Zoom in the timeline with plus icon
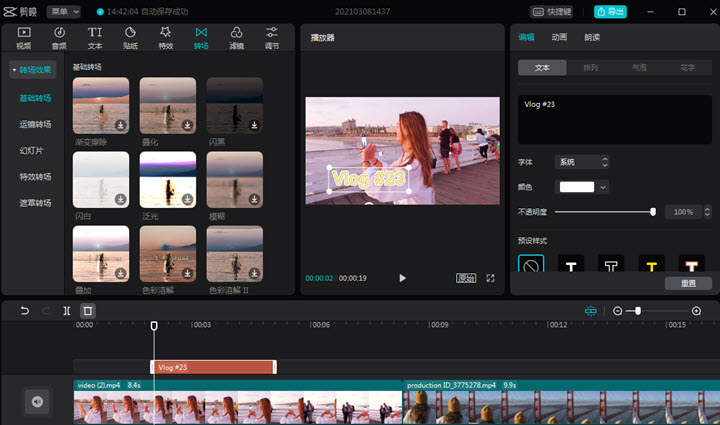Image resolution: width=720 pixels, height=425 pixels. (x=697, y=311)
